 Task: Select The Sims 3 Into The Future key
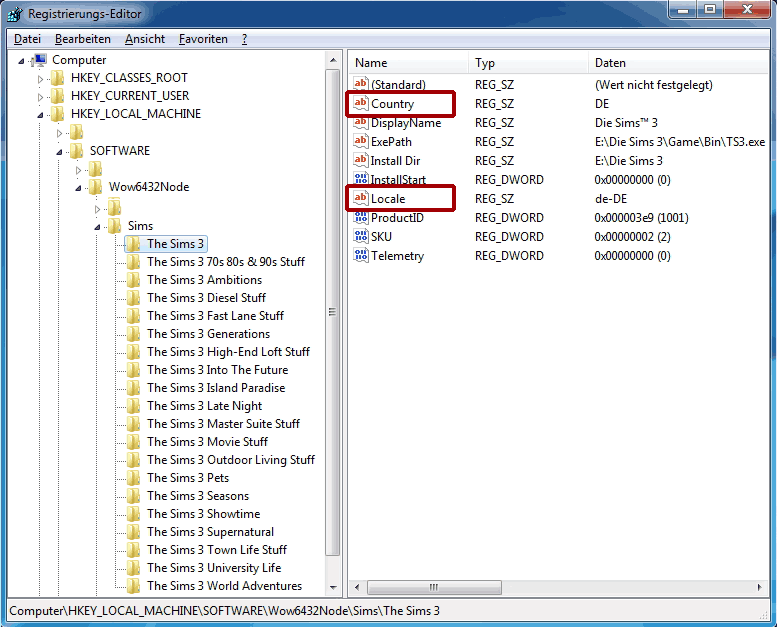coord(217,370)
